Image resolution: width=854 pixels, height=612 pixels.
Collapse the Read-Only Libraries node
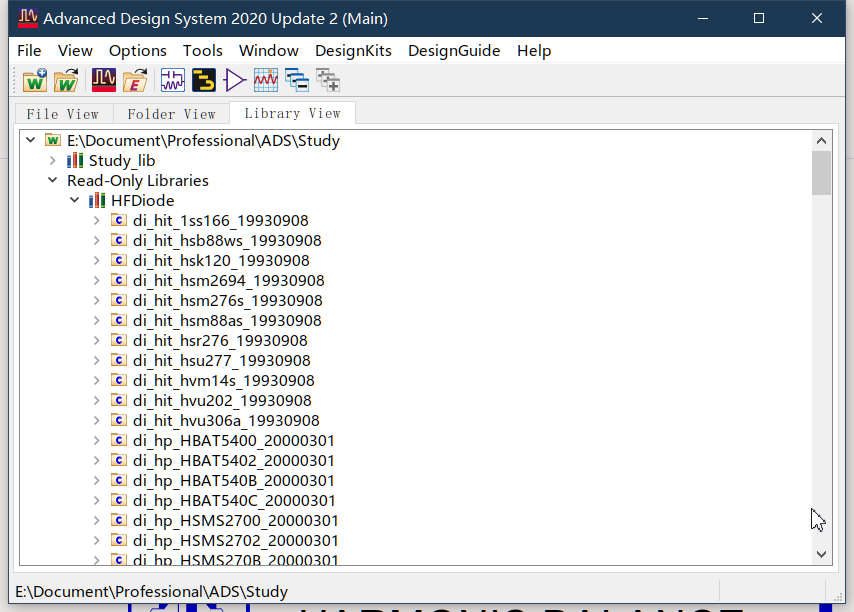pyautogui.click(x=53, y=180)
